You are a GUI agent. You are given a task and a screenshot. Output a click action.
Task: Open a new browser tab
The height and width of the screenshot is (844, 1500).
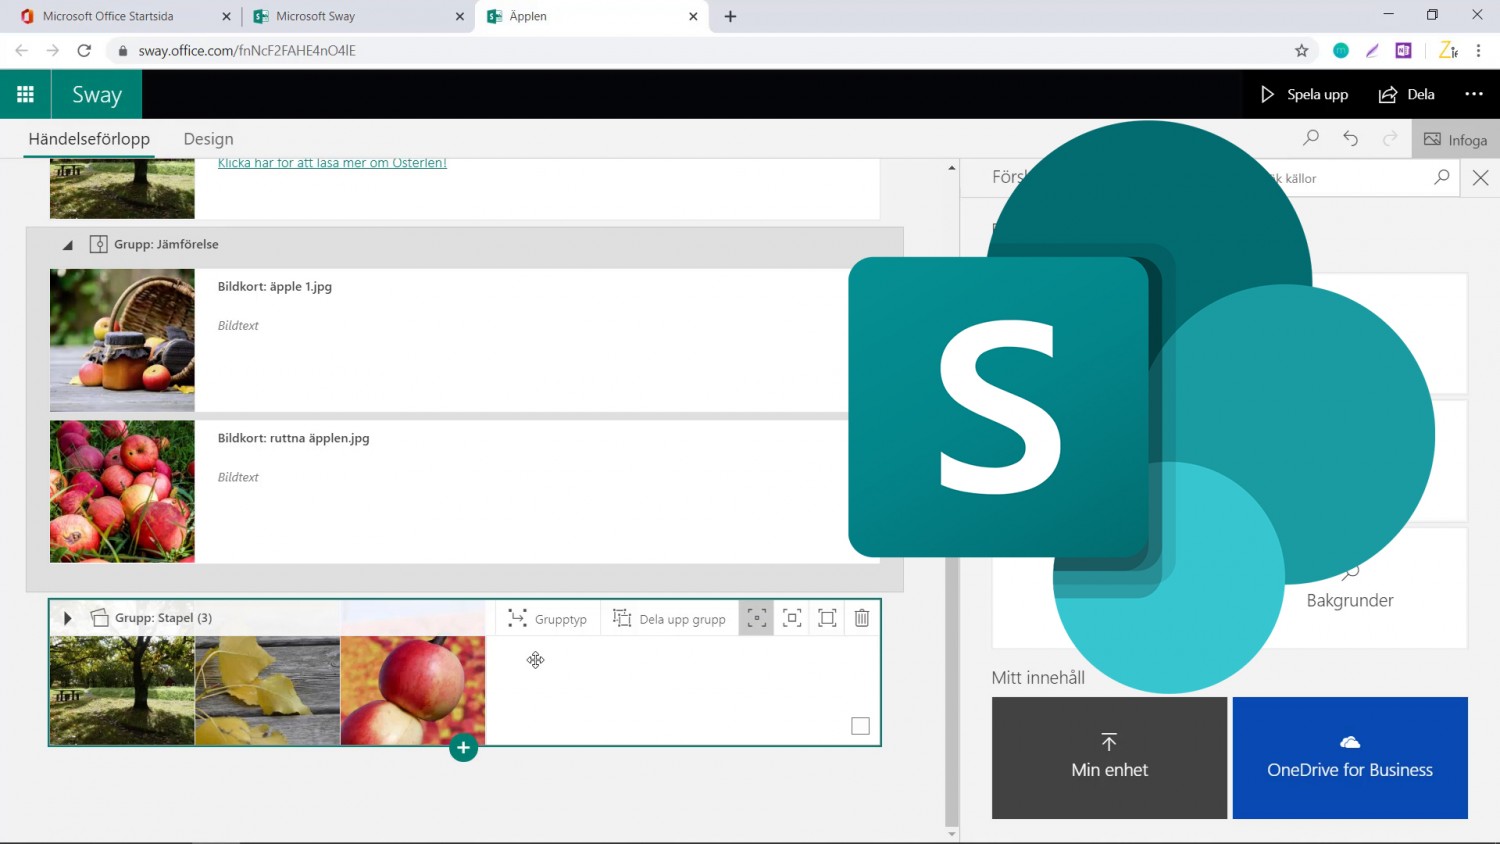coord(730,16)
